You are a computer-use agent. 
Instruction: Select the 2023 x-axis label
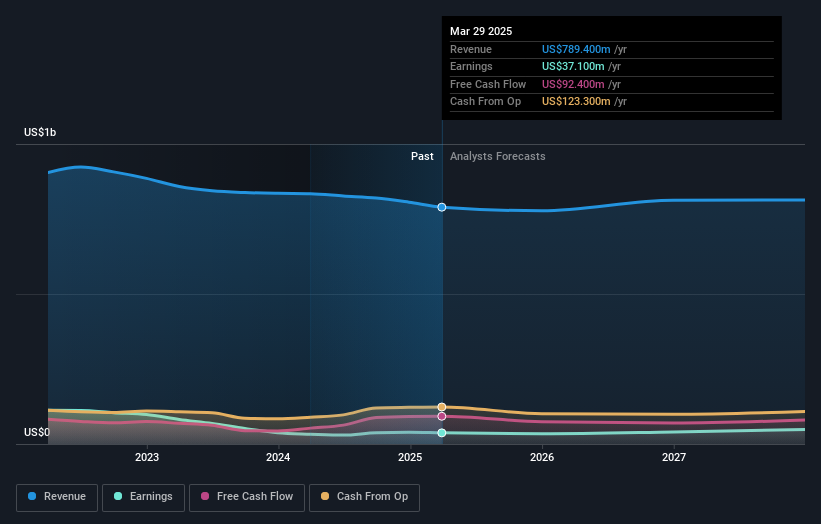pos(147,457)
